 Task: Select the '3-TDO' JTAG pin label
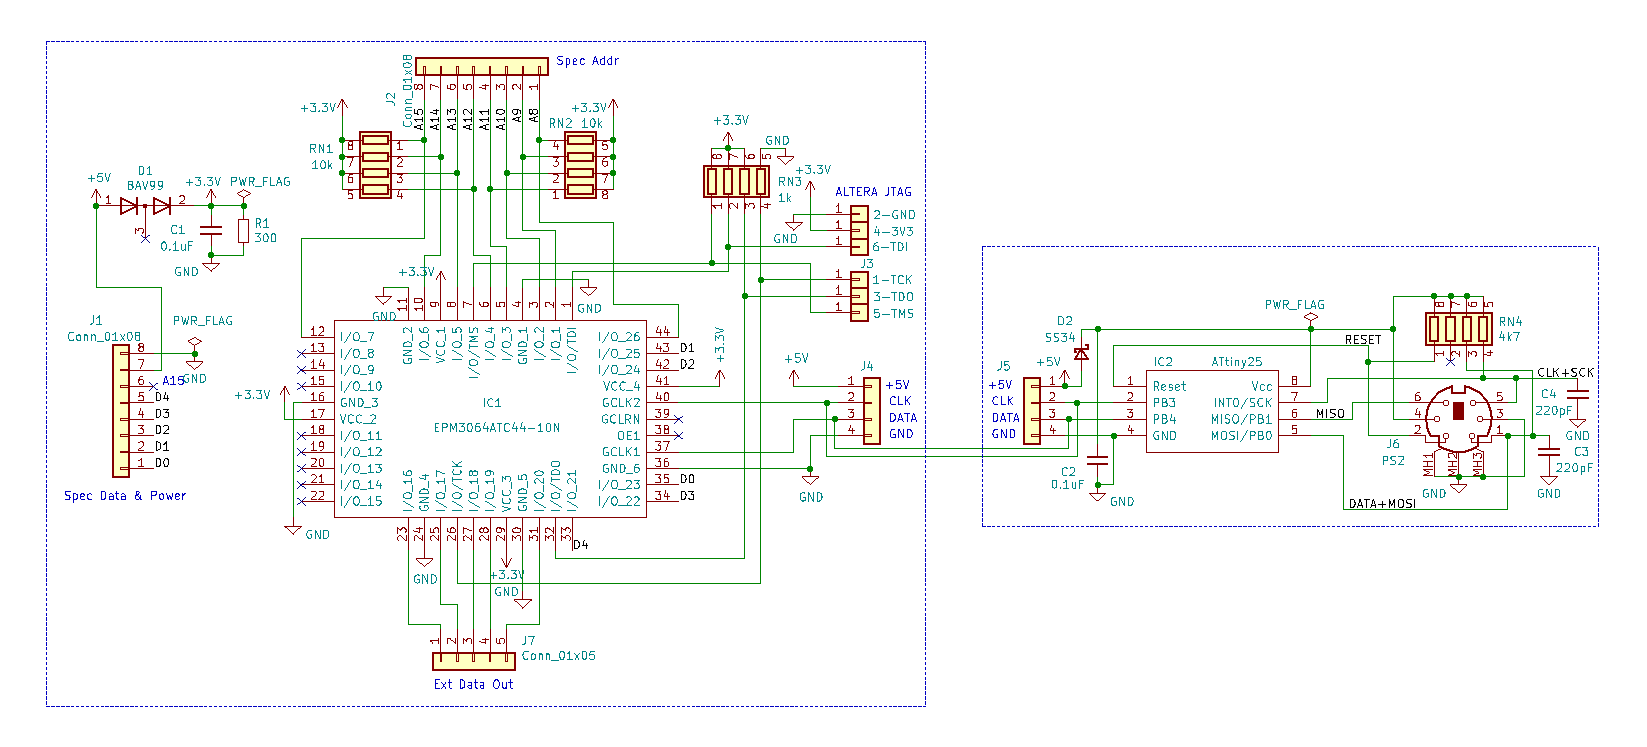point(893,297)
